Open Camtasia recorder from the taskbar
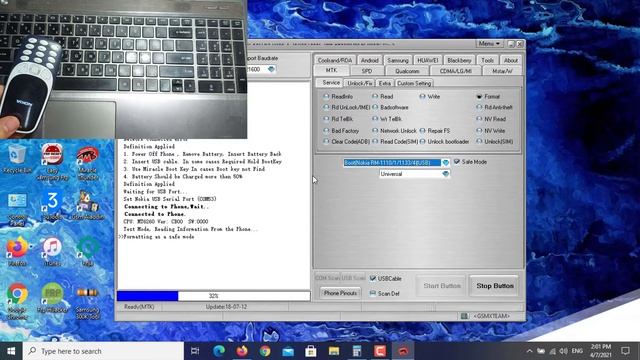The width and height of the screenshot is (640, 360). pos(380,351)
